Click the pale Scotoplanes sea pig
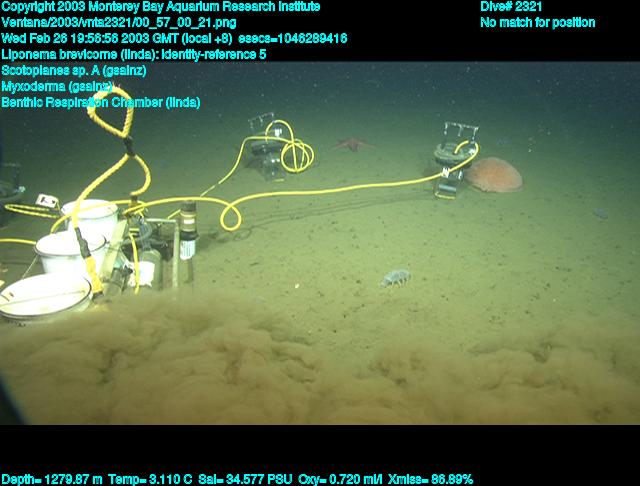The width and height of the screenshot is (640, 486). tap(396, 278)
